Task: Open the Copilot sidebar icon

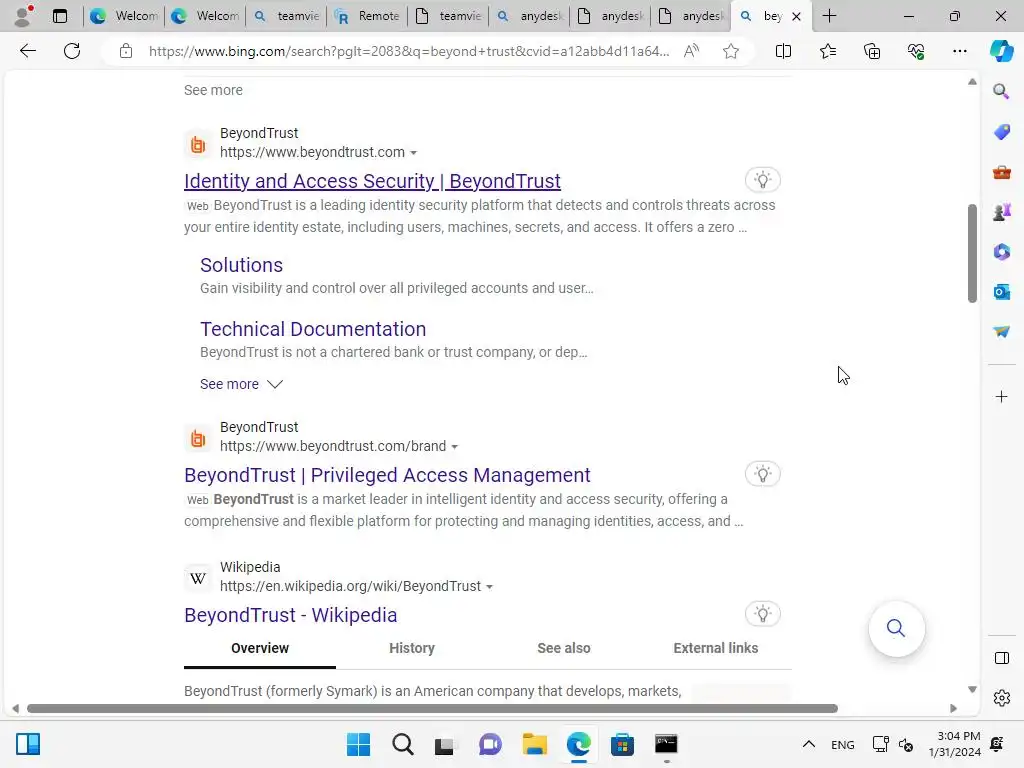Action: 1001,51
